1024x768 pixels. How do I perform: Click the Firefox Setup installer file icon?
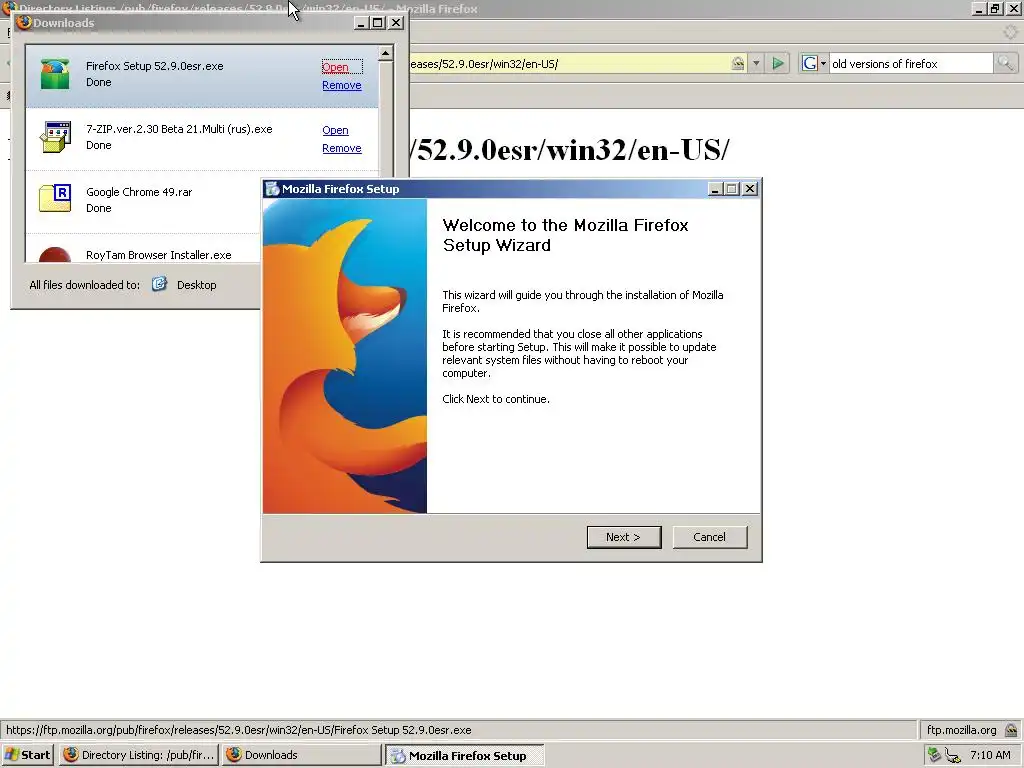tap(55, 74)
